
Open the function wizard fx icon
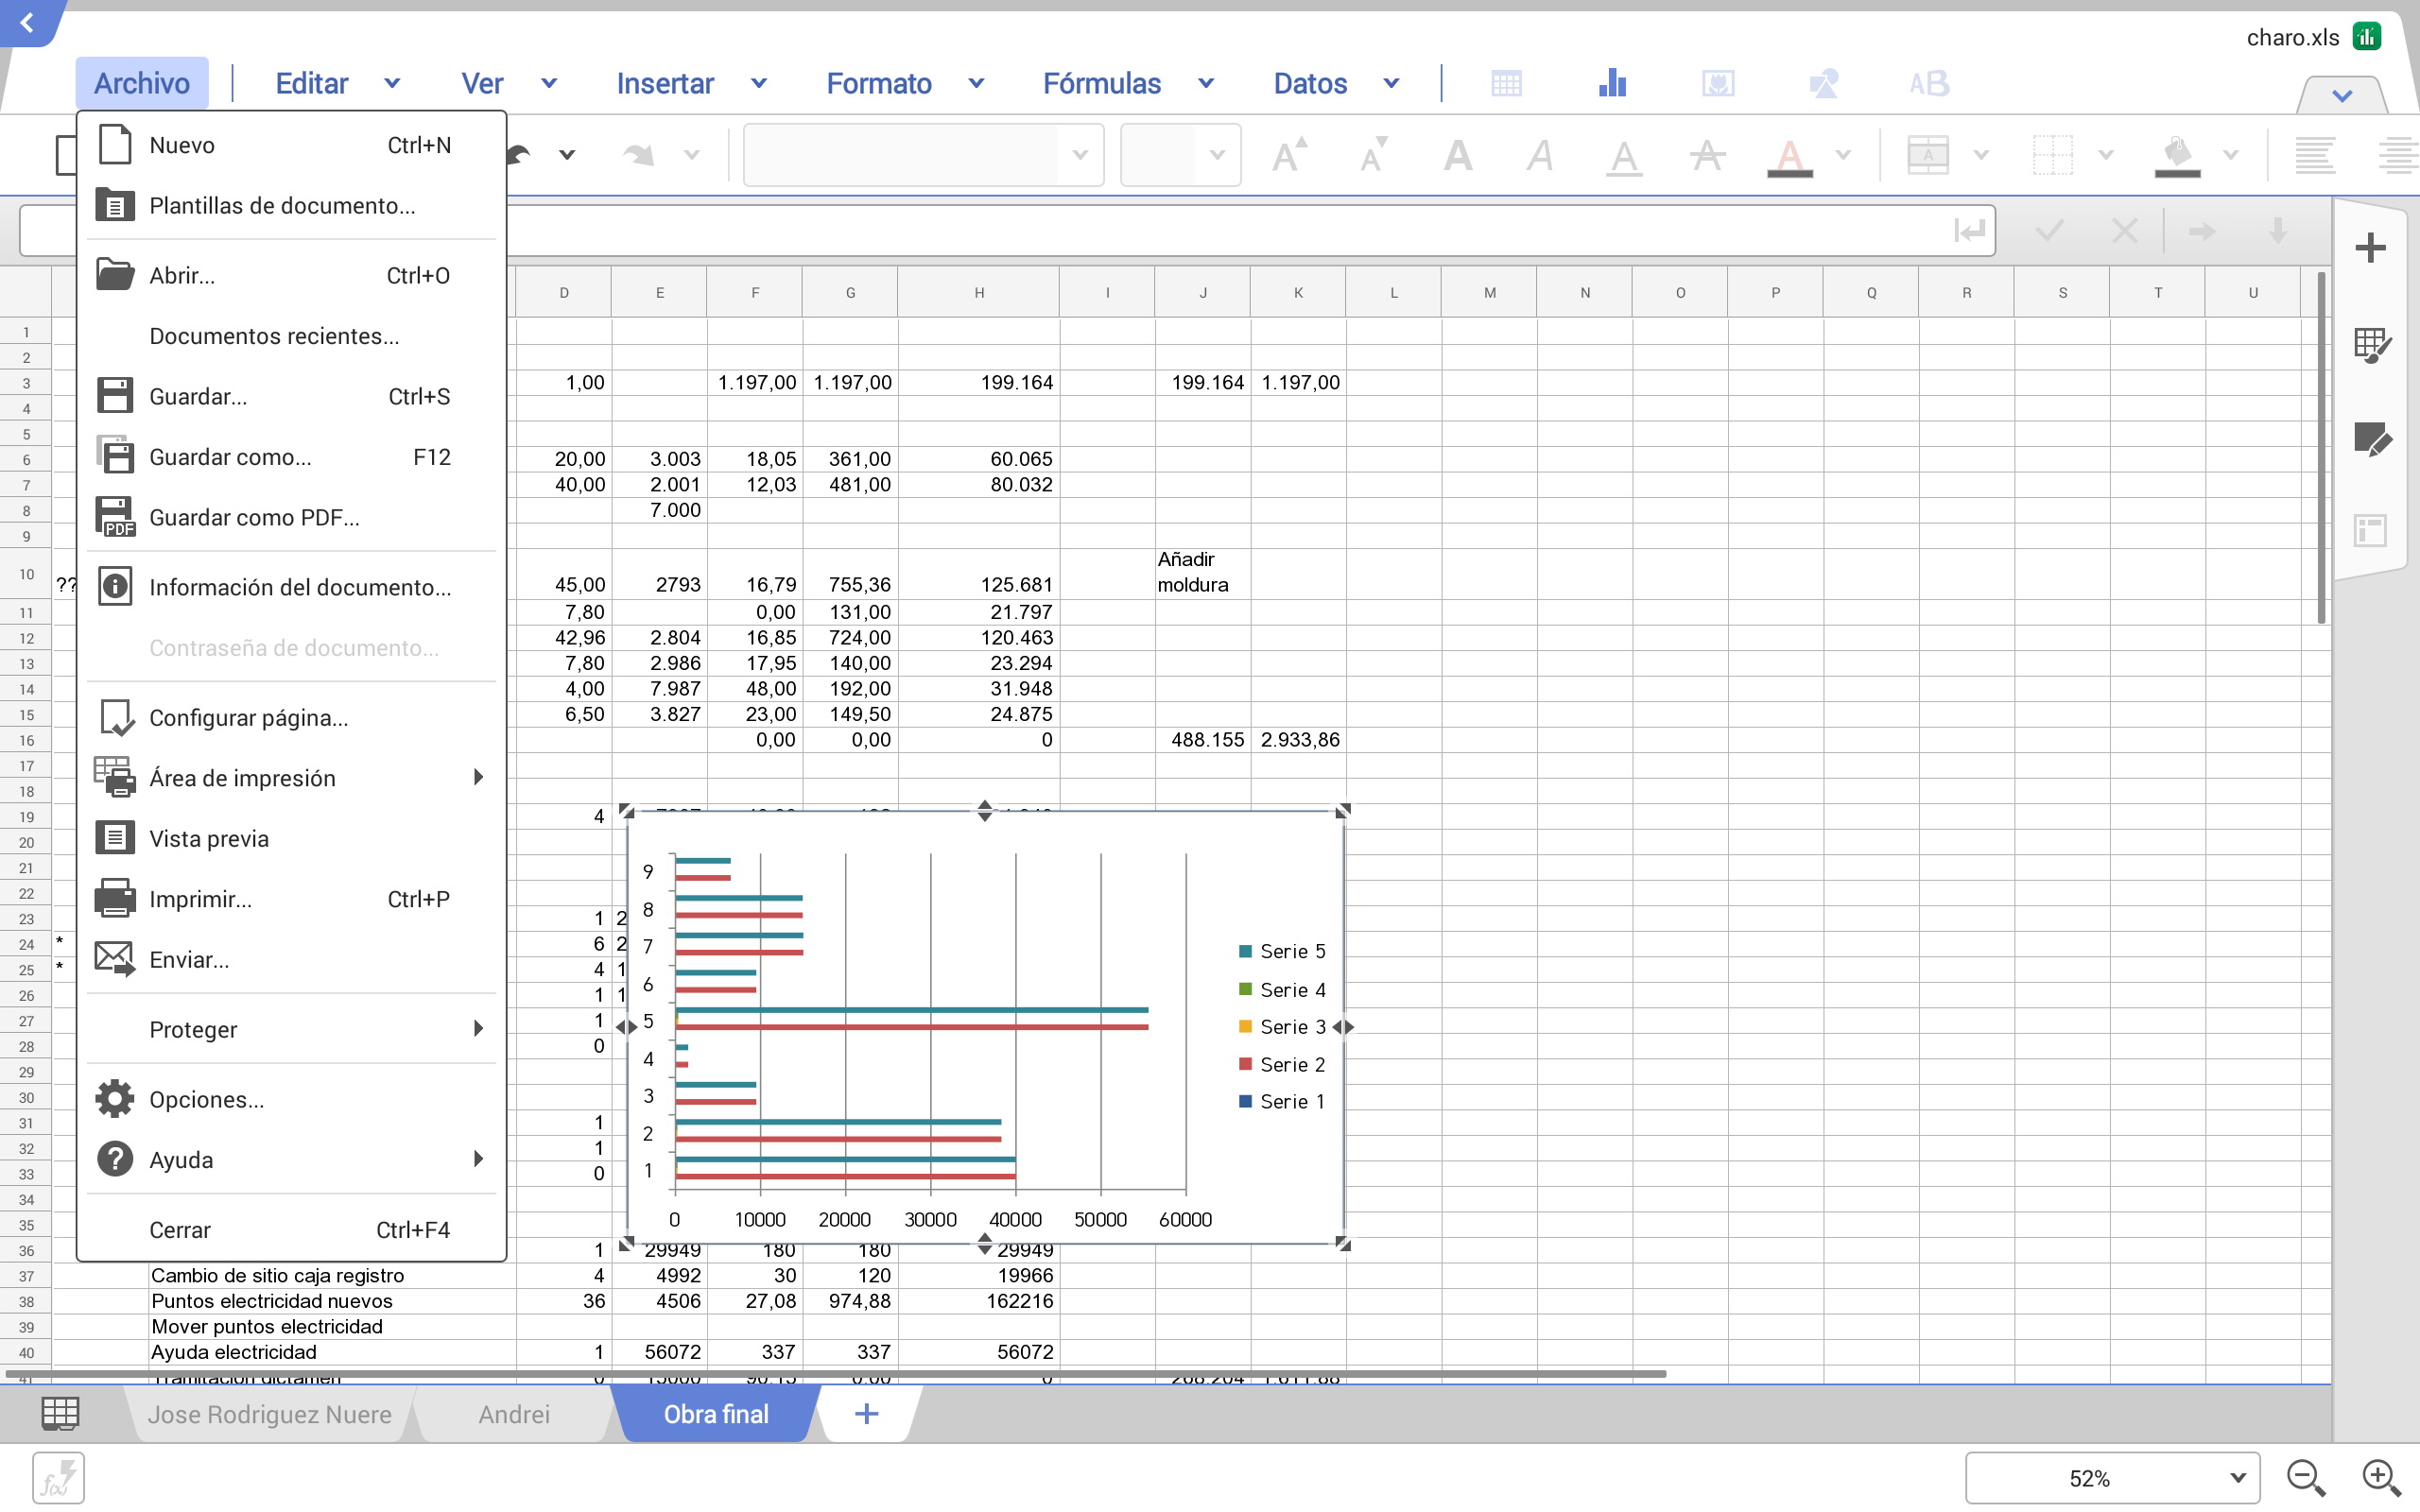pyautogui.click(x=58, y=1477)
